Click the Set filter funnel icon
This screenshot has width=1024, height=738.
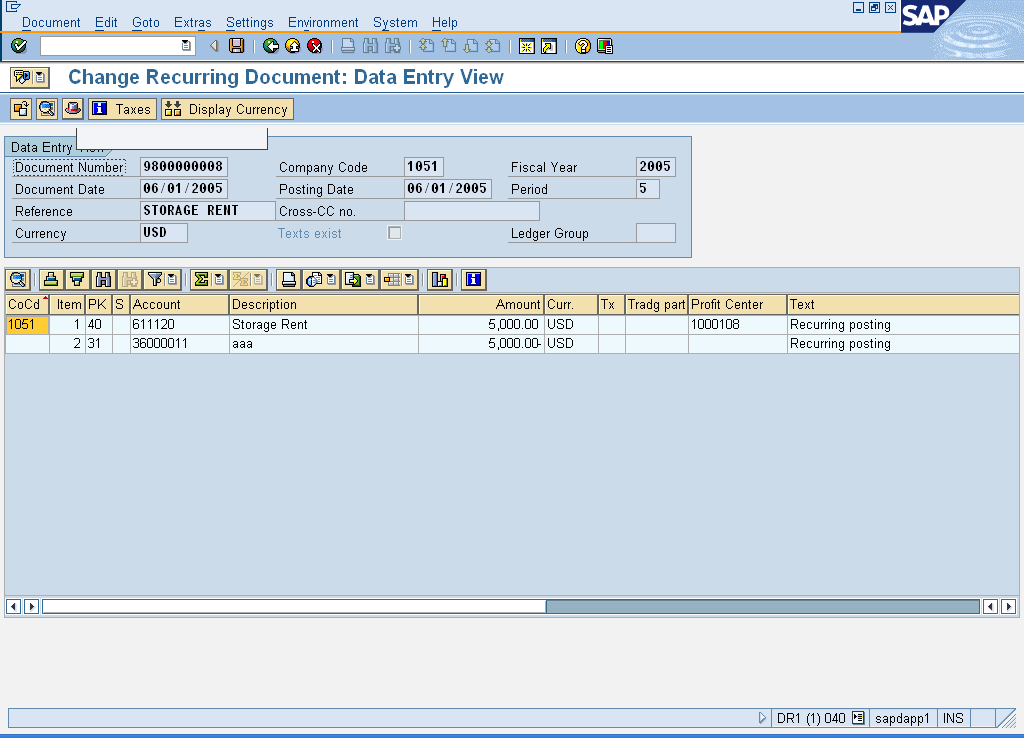pos(155,280)
